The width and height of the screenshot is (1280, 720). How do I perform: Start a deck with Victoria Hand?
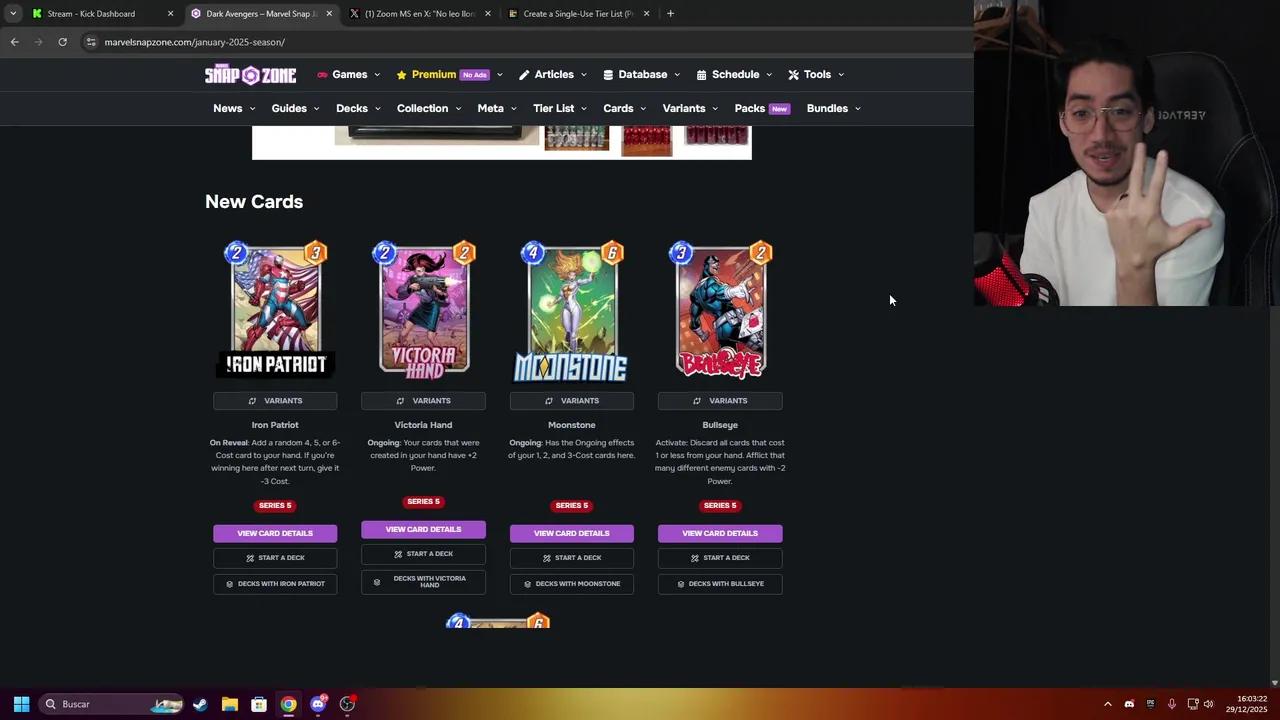423,554
